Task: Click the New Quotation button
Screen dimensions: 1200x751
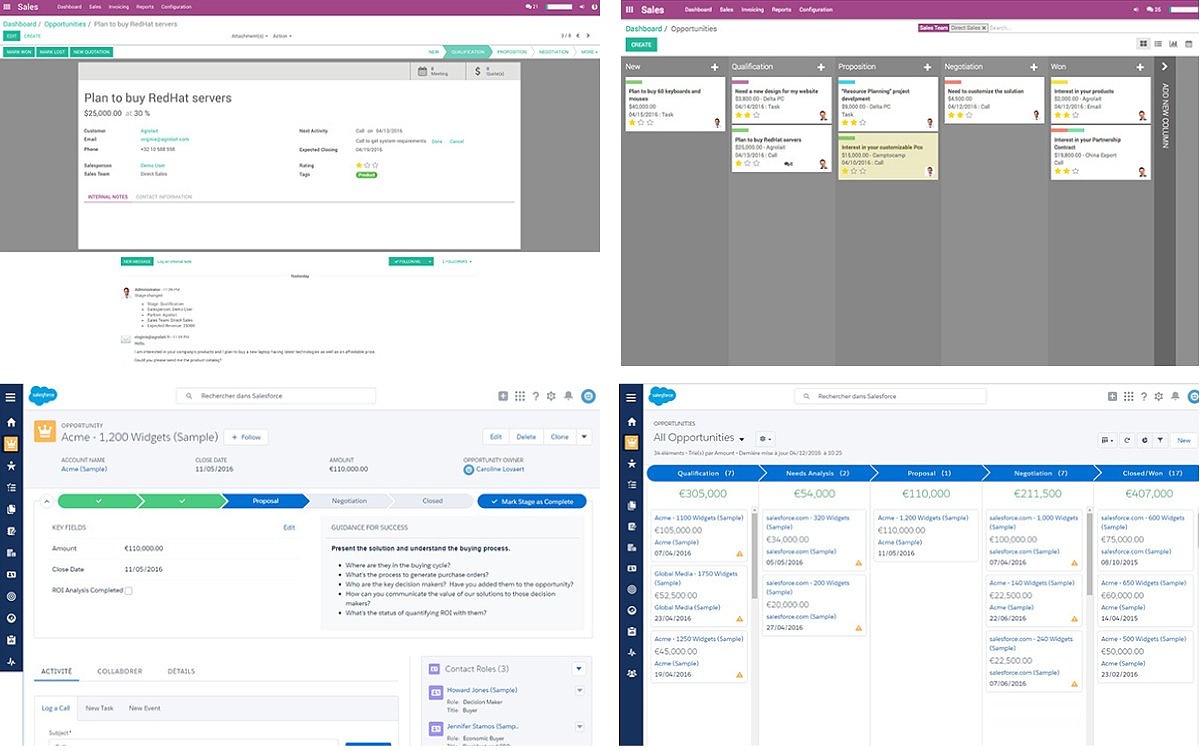Action: pyautogui.click(x=92, y=51)
